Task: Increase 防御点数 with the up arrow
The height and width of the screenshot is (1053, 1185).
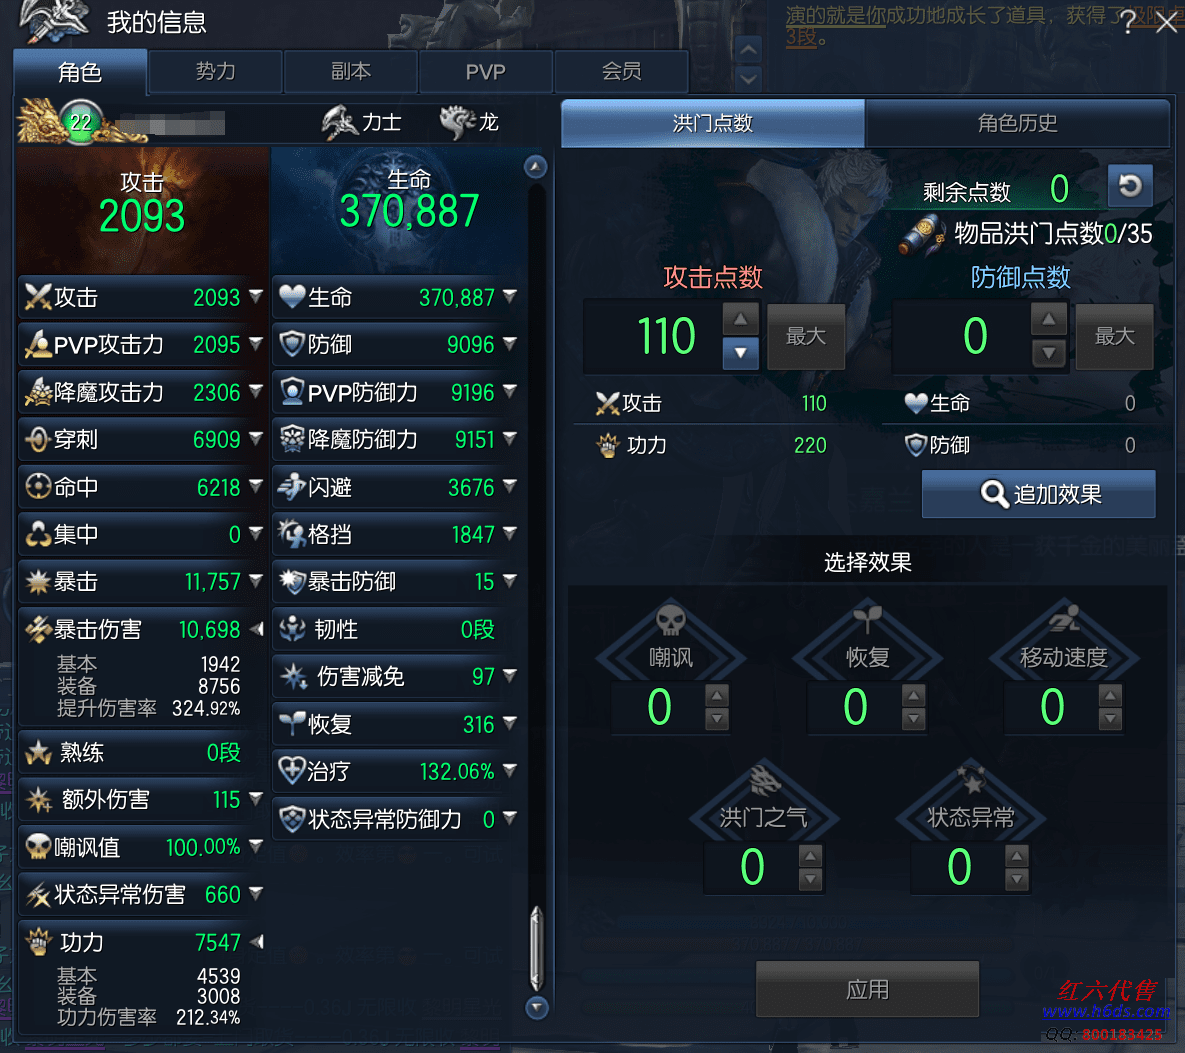Action: point(1049,319)
